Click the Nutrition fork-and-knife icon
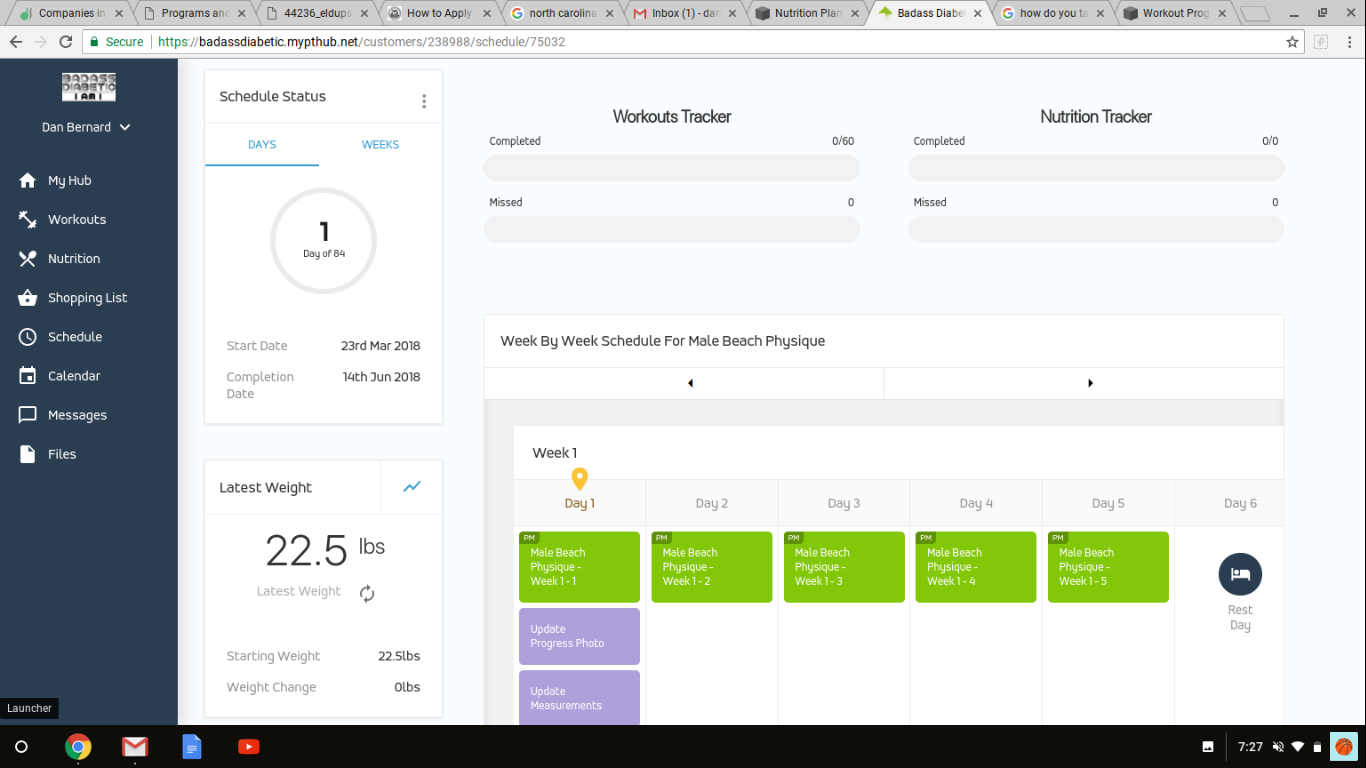The height and width of the screenshot is (768, 1366). pyautogui.click(x=28, y=258)
